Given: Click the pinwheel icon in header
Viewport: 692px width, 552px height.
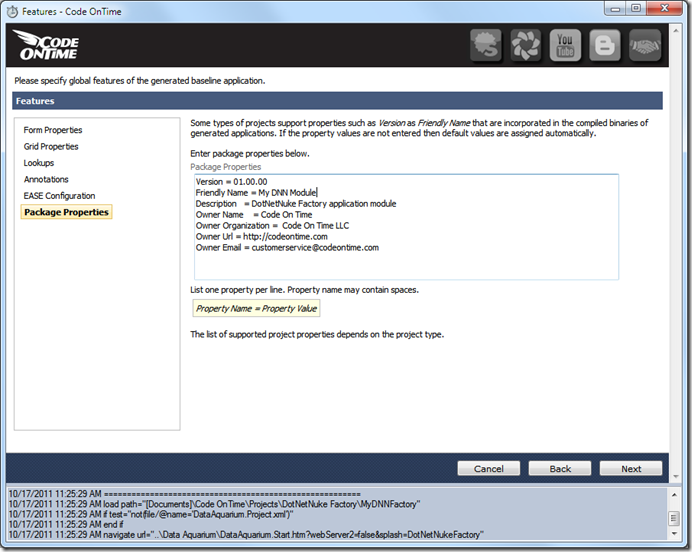Looking at the screenshot, I should tap(526, 45).
